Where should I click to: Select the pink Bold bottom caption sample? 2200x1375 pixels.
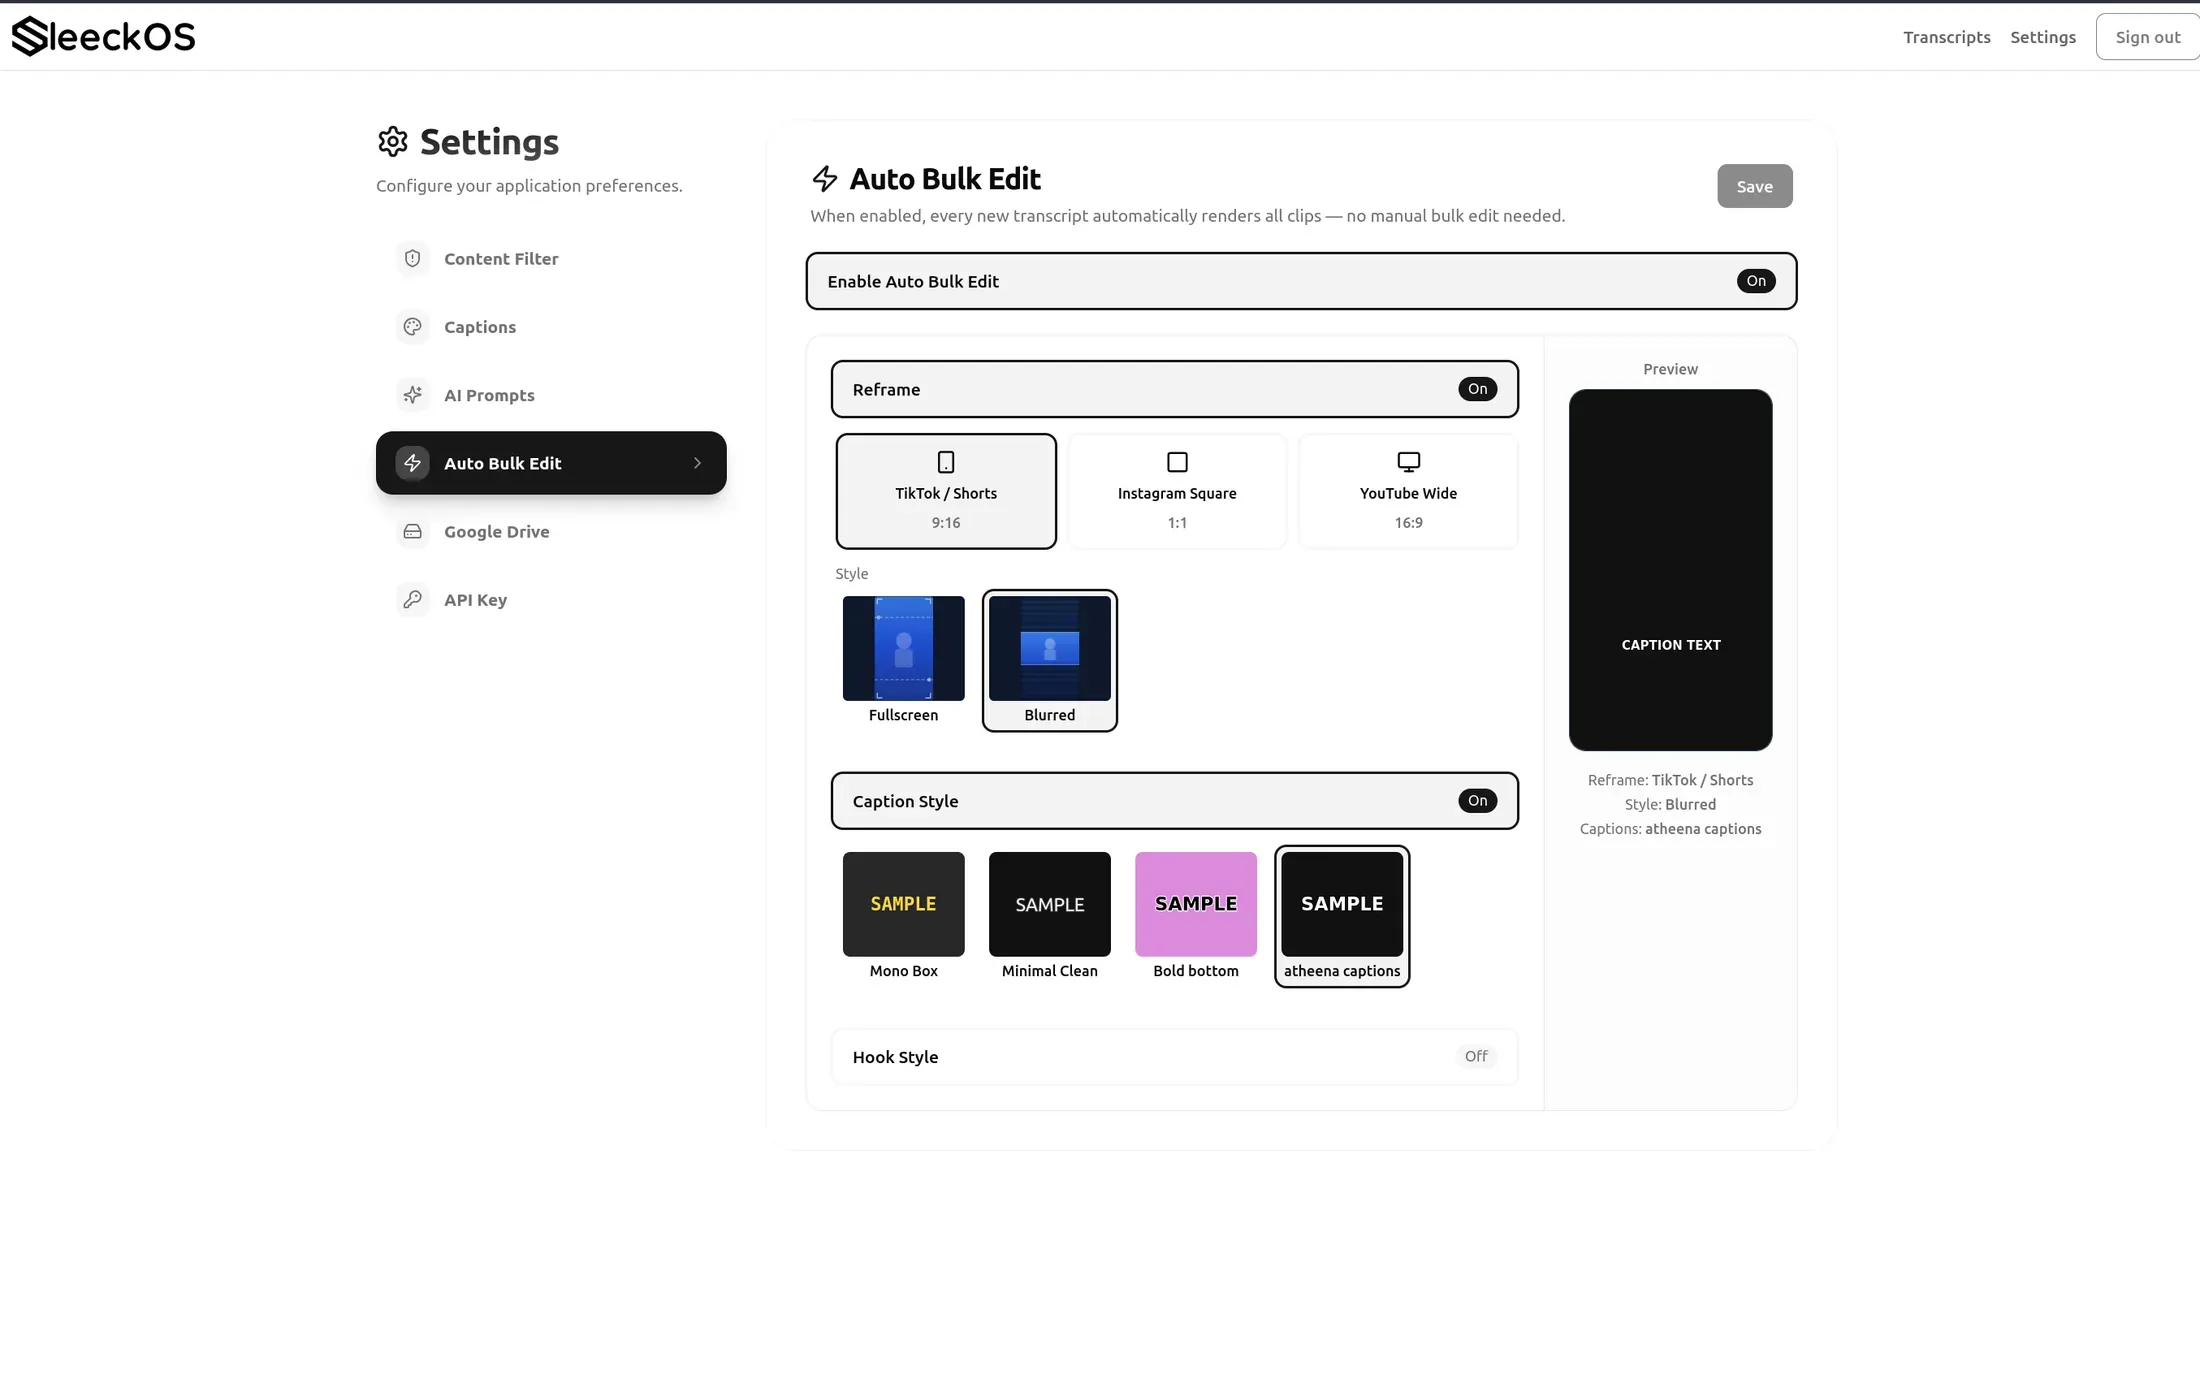tap(1195, 904)
